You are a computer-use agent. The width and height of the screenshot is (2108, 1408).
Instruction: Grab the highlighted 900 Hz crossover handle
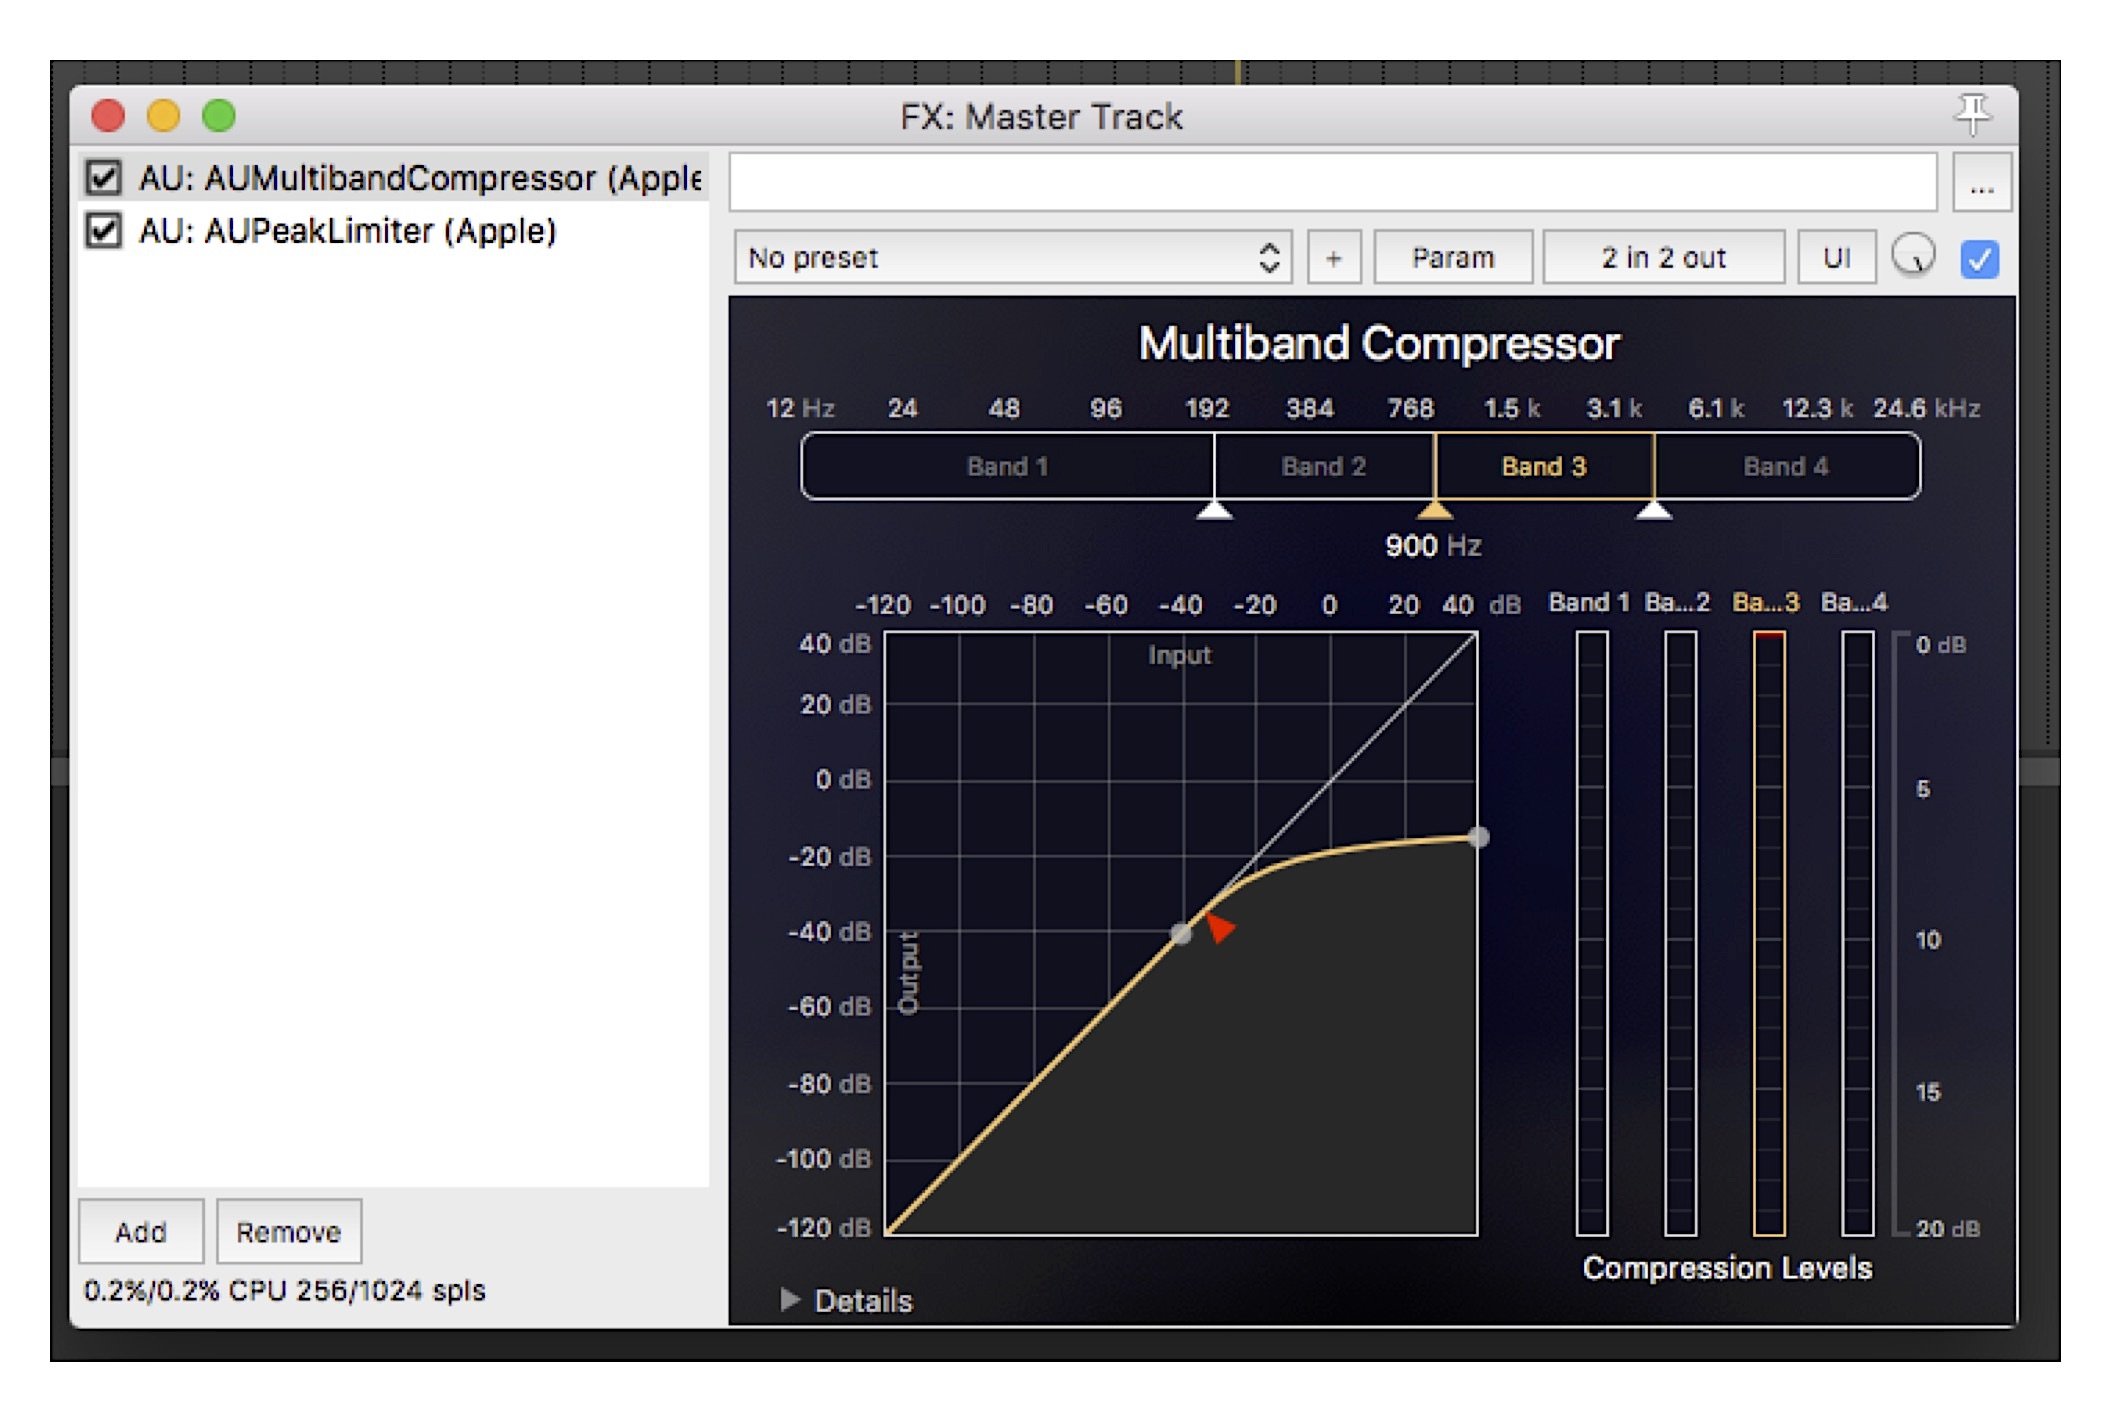pyautogui.click(x=1435, y=510)
